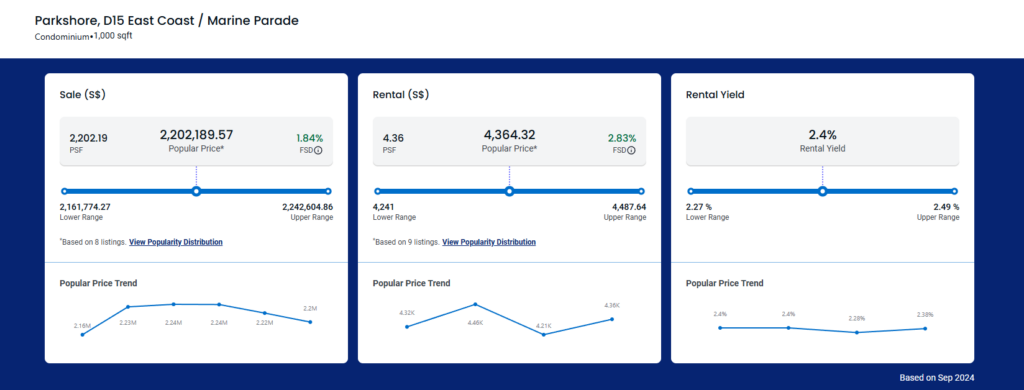This screenshot has width=1024, height=390.
Task: Click the Rental Yield slider middle handle
Action: click(x=823, y=191)
